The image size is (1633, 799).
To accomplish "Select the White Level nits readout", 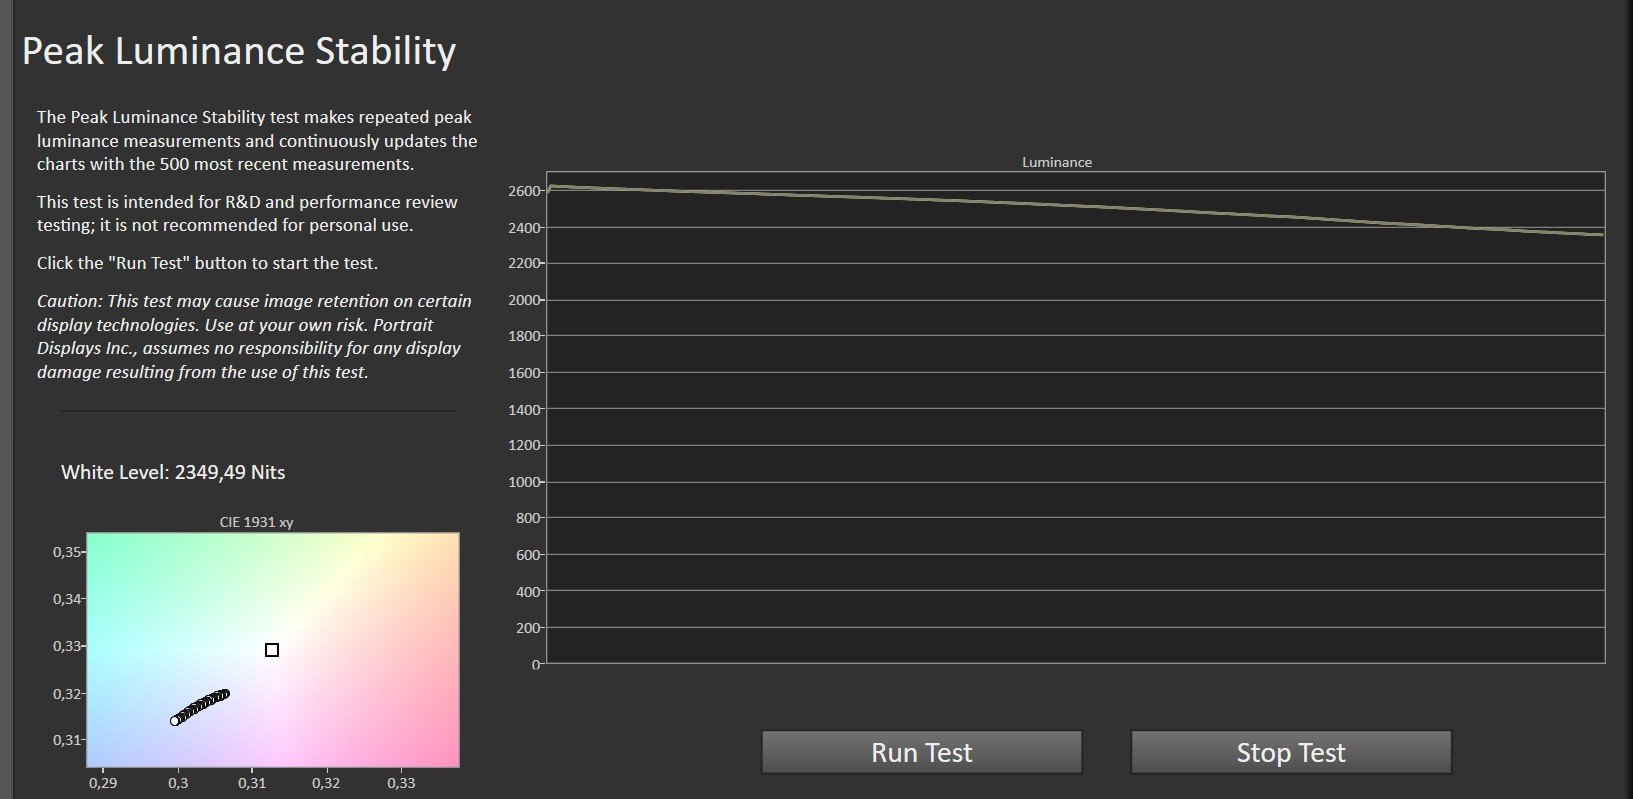I will (x=173, y=472).
